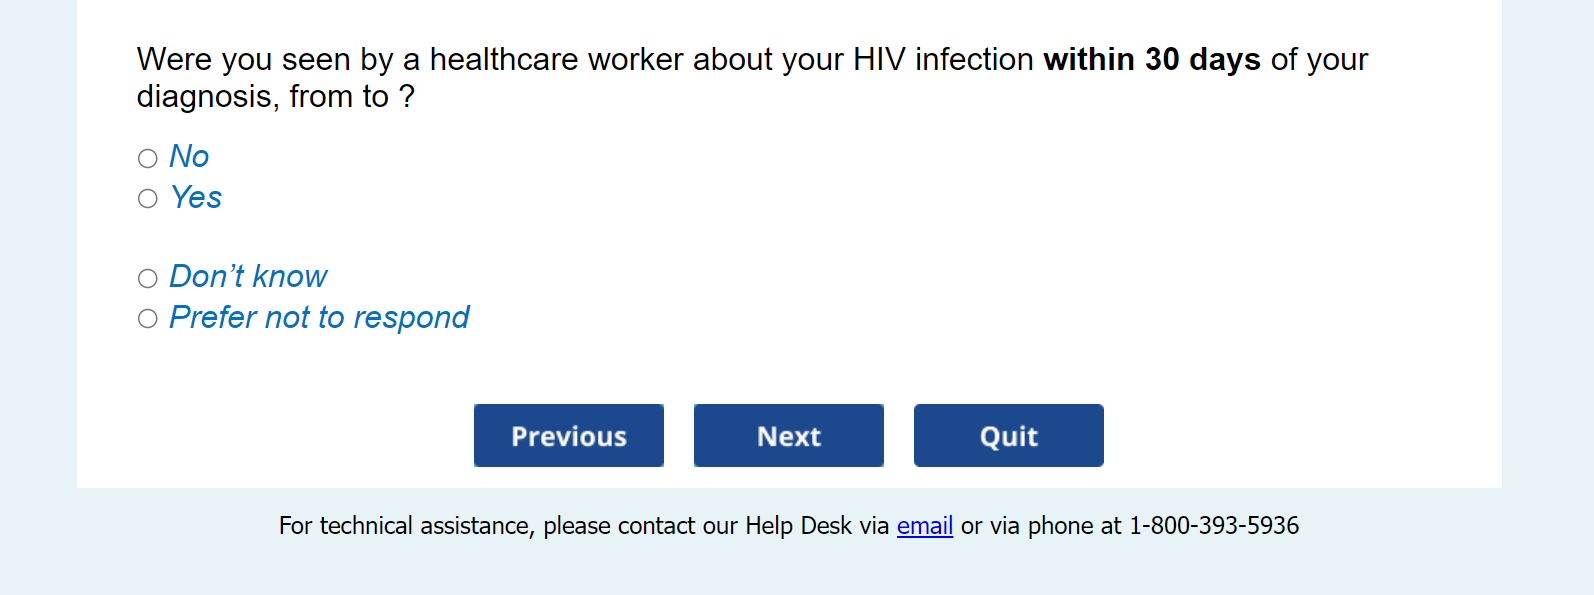Click the "diagnosis, from to ?" question line
The width and height of the screenshot is (1594, 595).
point(275,97)
